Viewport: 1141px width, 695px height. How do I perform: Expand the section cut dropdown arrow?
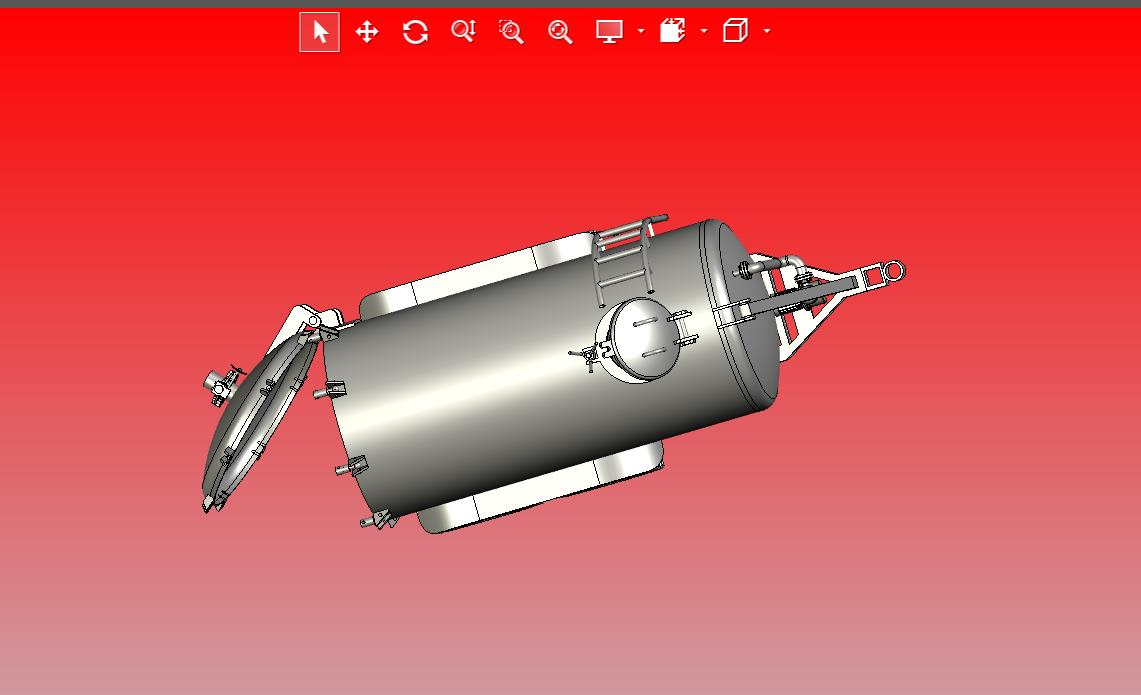[x=704, y=31]
